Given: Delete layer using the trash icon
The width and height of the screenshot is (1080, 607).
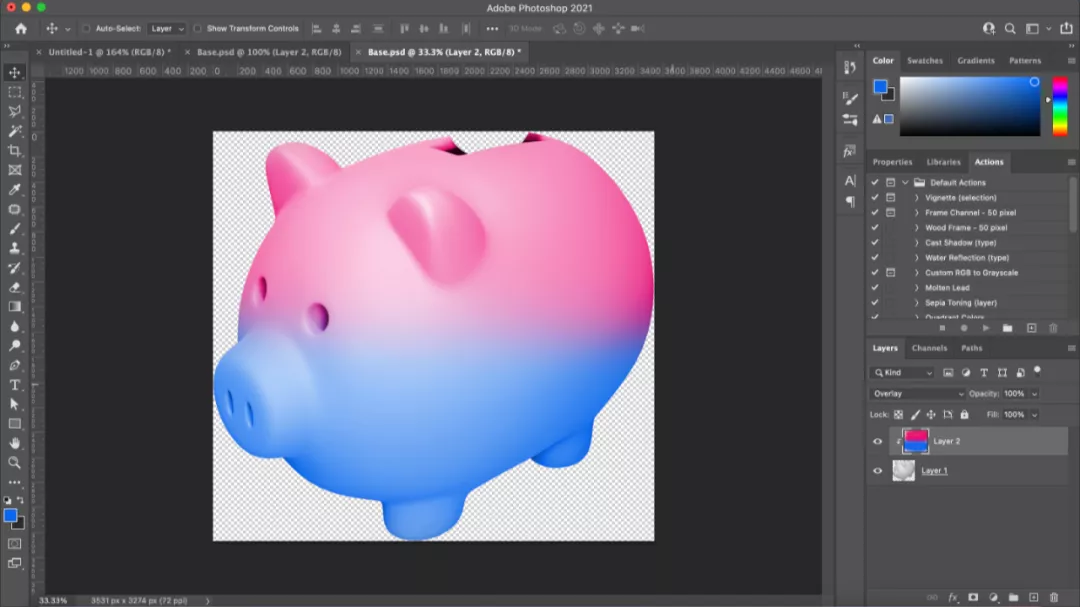Looking at the screenshot, I should 1054,597.
